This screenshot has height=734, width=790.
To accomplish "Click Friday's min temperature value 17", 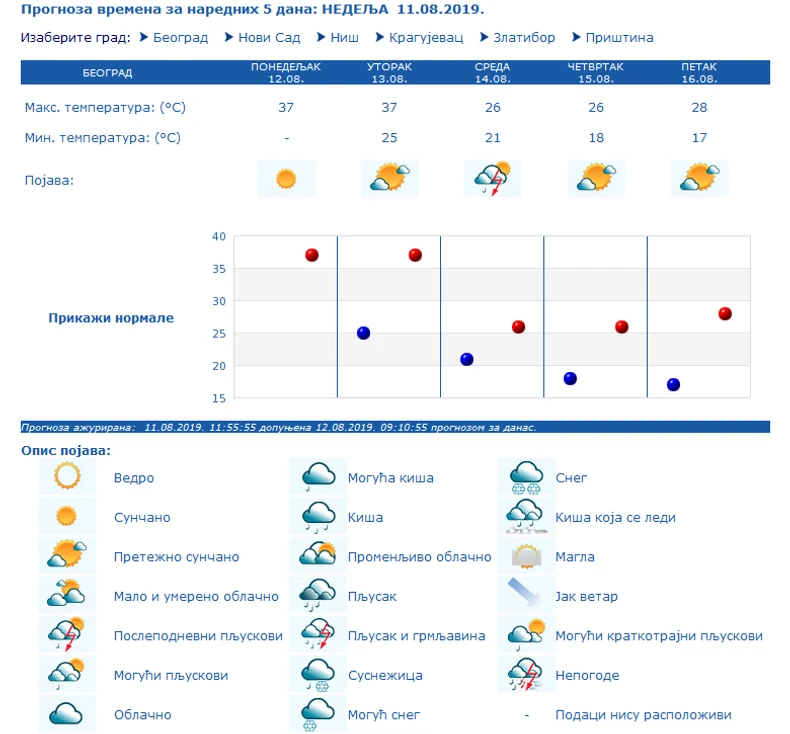I will click(x=699, y=138).
